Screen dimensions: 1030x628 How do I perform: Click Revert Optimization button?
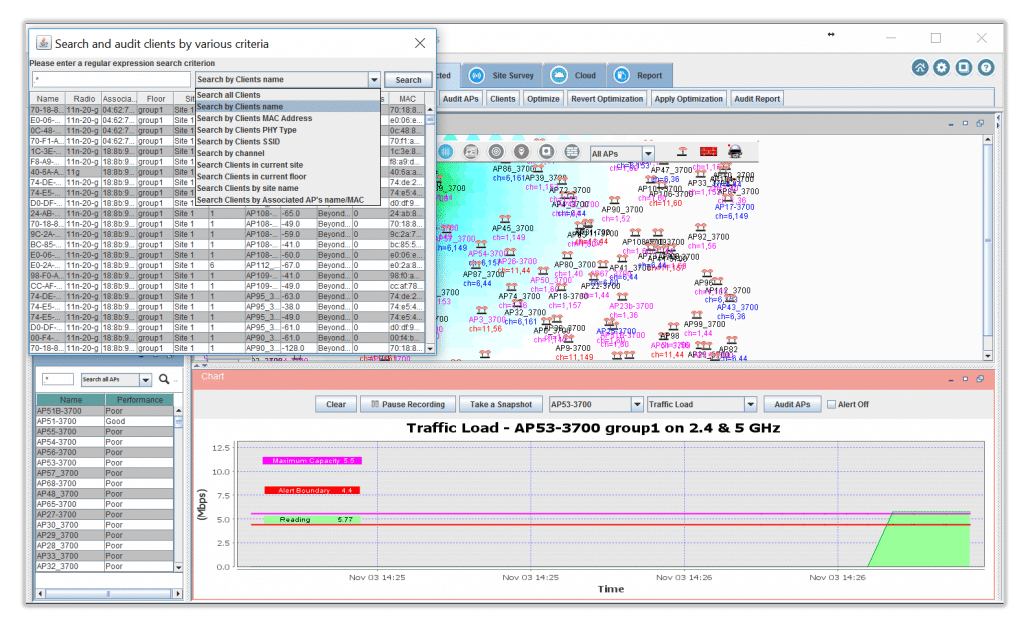click(x=607, y=99)
